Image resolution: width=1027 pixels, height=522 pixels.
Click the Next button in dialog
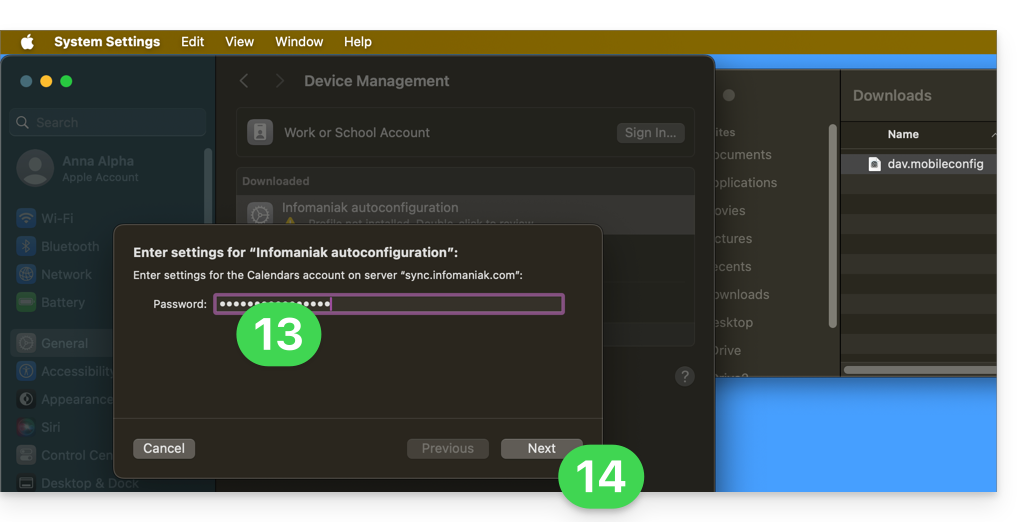[x=541, y=448]
